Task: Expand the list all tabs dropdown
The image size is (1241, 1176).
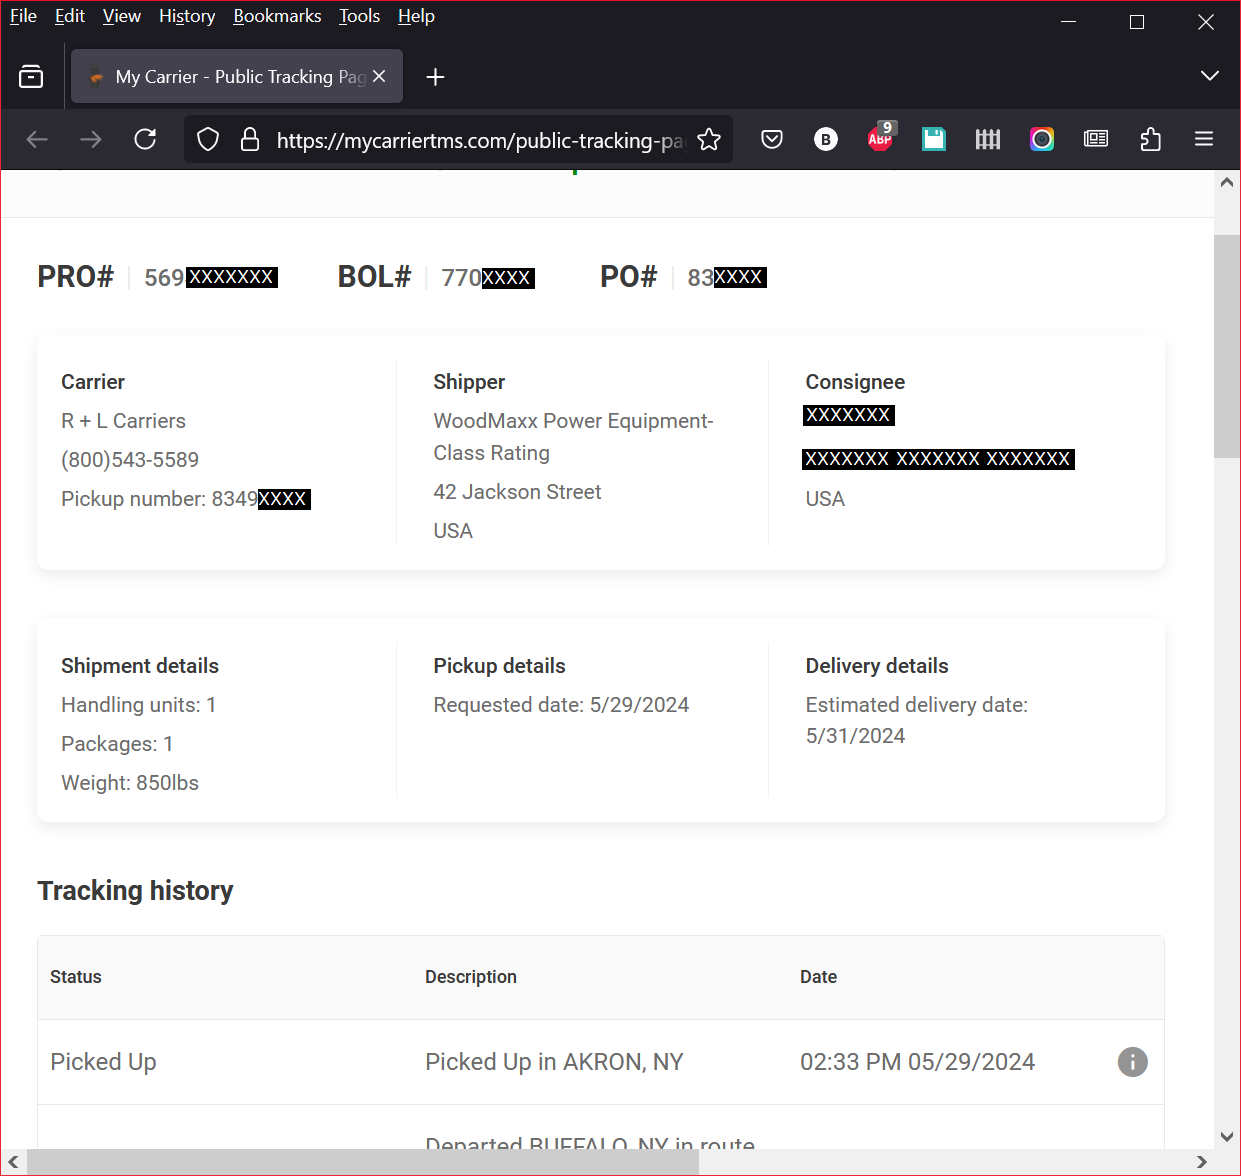Action: click(1209, 76)
